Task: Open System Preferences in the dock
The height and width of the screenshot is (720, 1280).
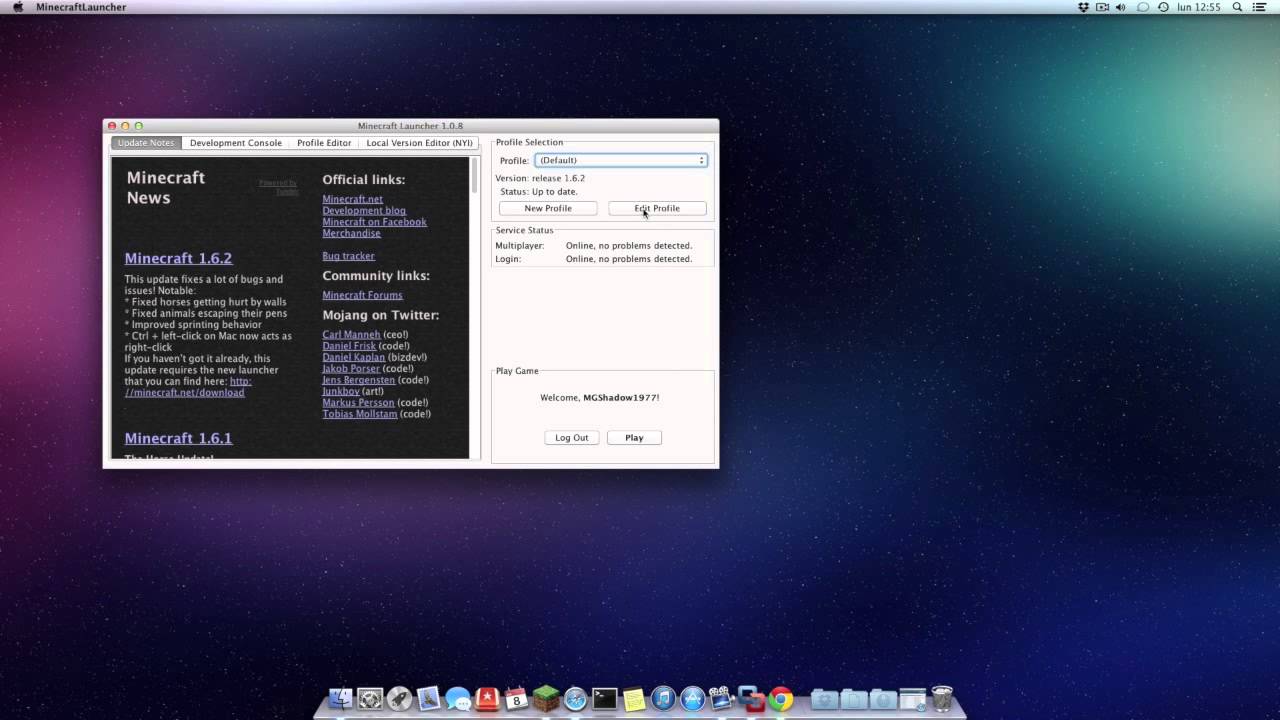Action: point(371,698)
